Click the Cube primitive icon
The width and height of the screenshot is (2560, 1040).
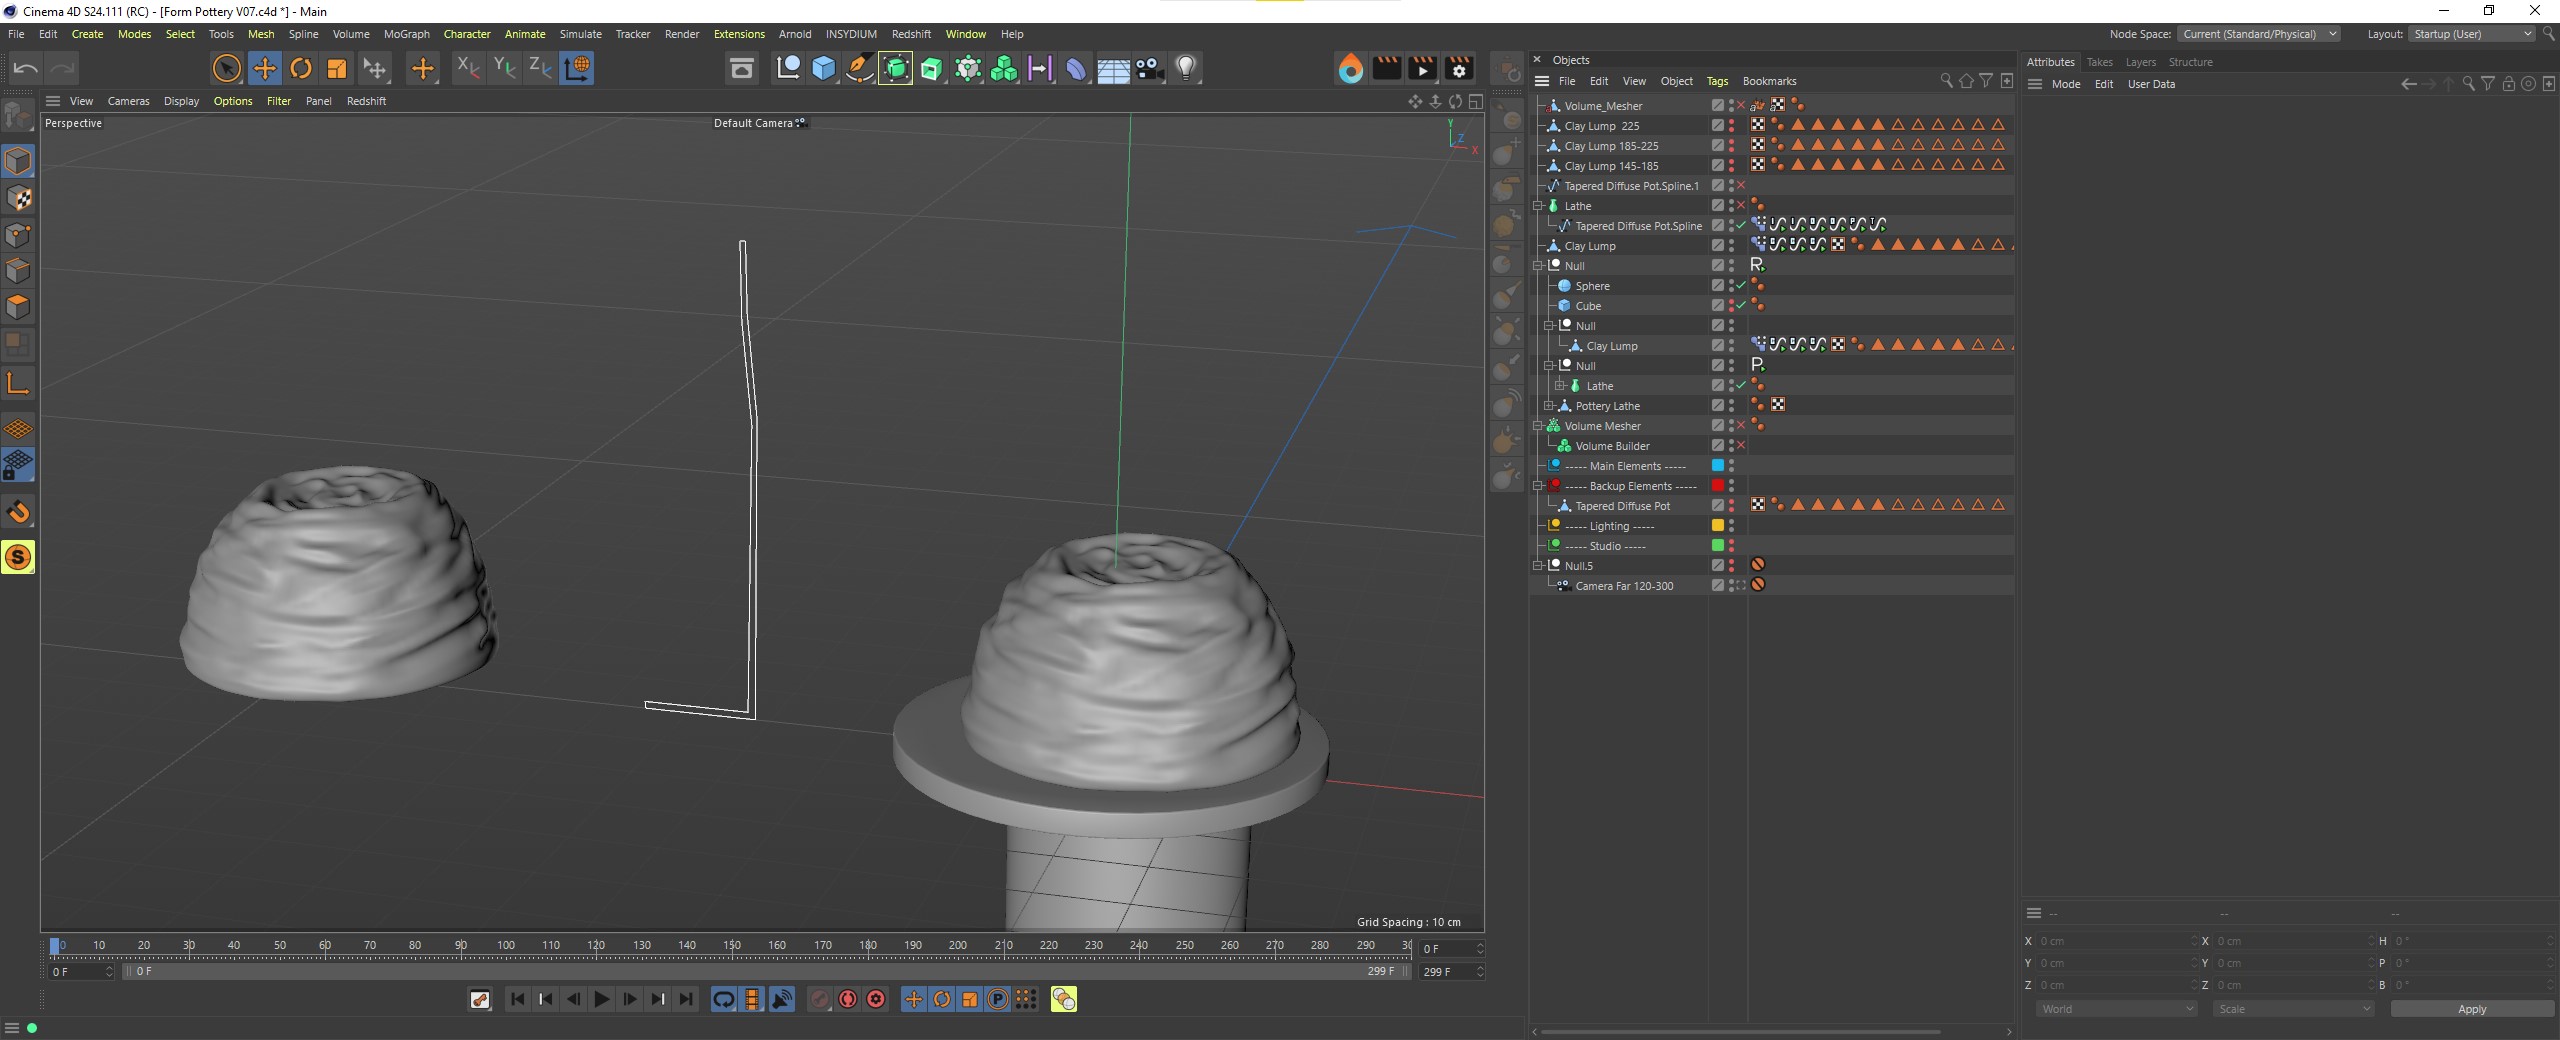pos(823,68)
